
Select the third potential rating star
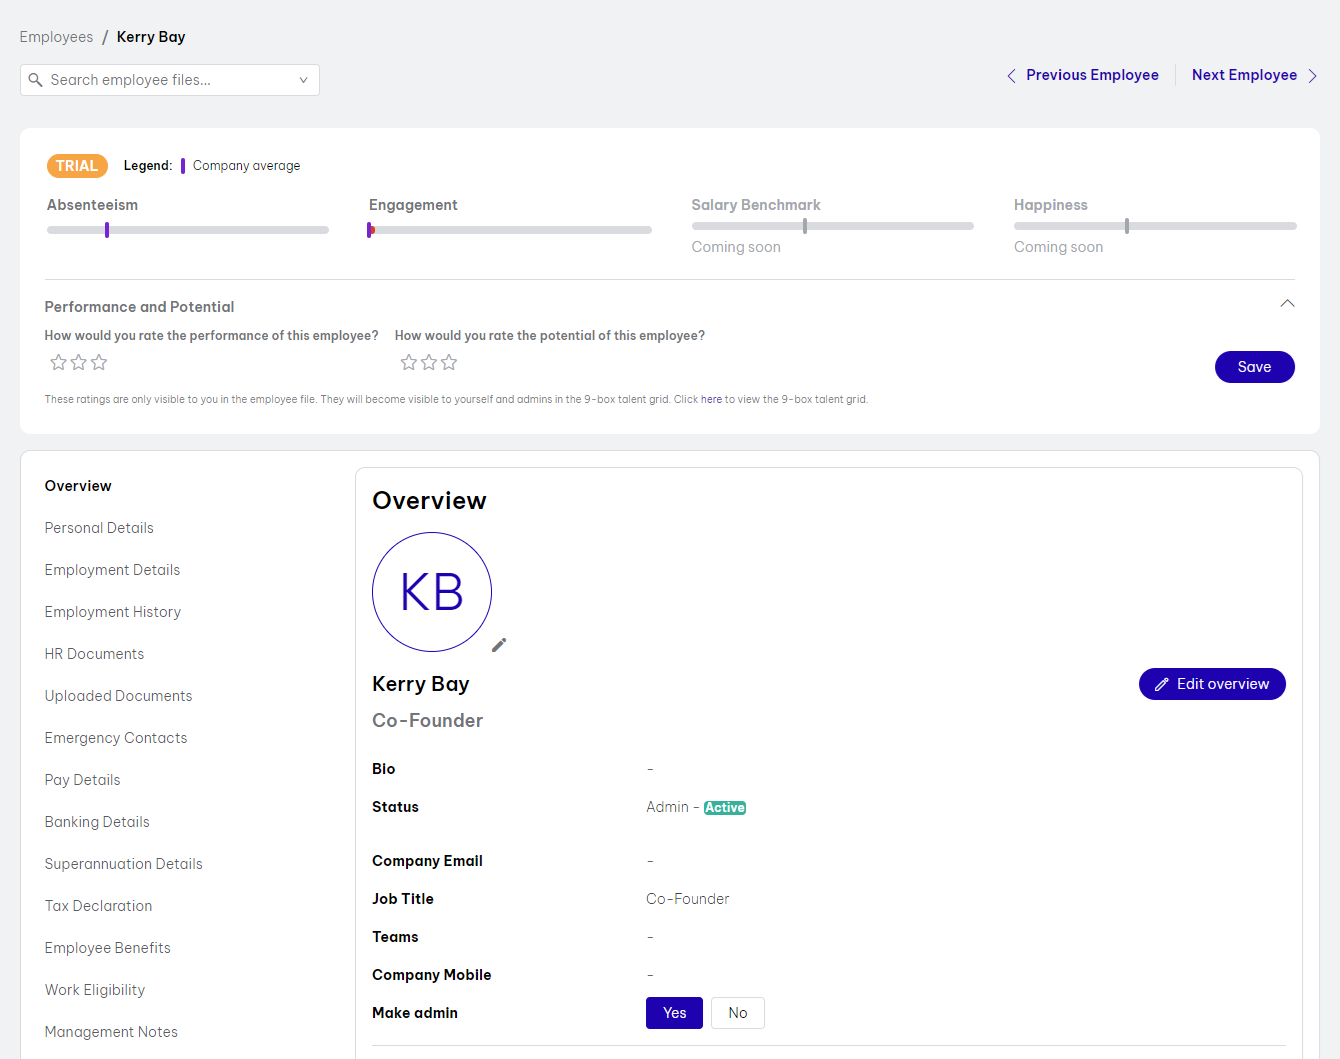pos(449,362)
